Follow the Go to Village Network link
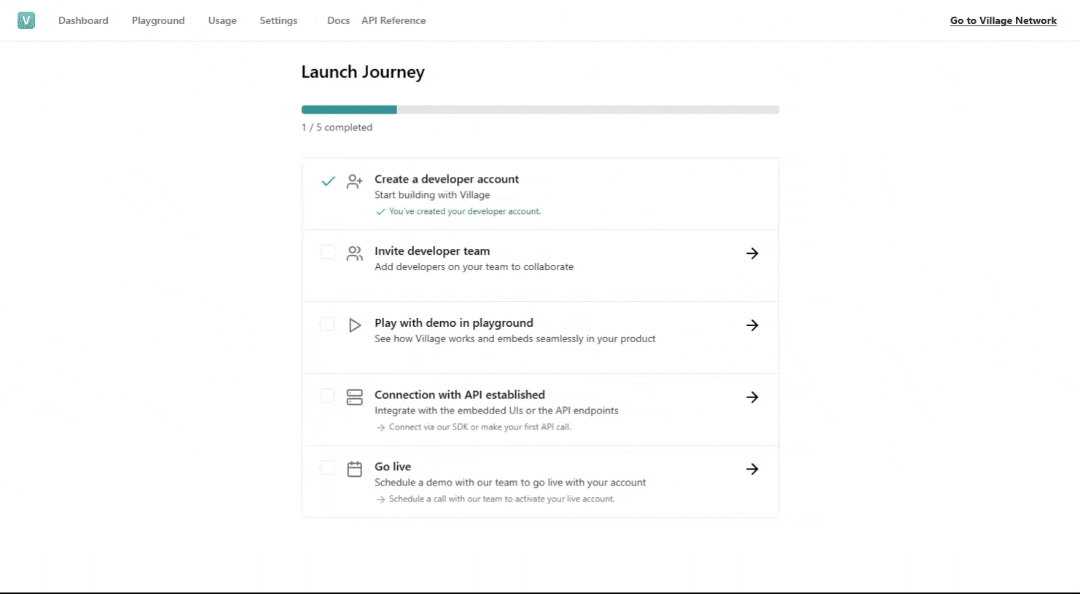1080x594 pixels. 1003,21
